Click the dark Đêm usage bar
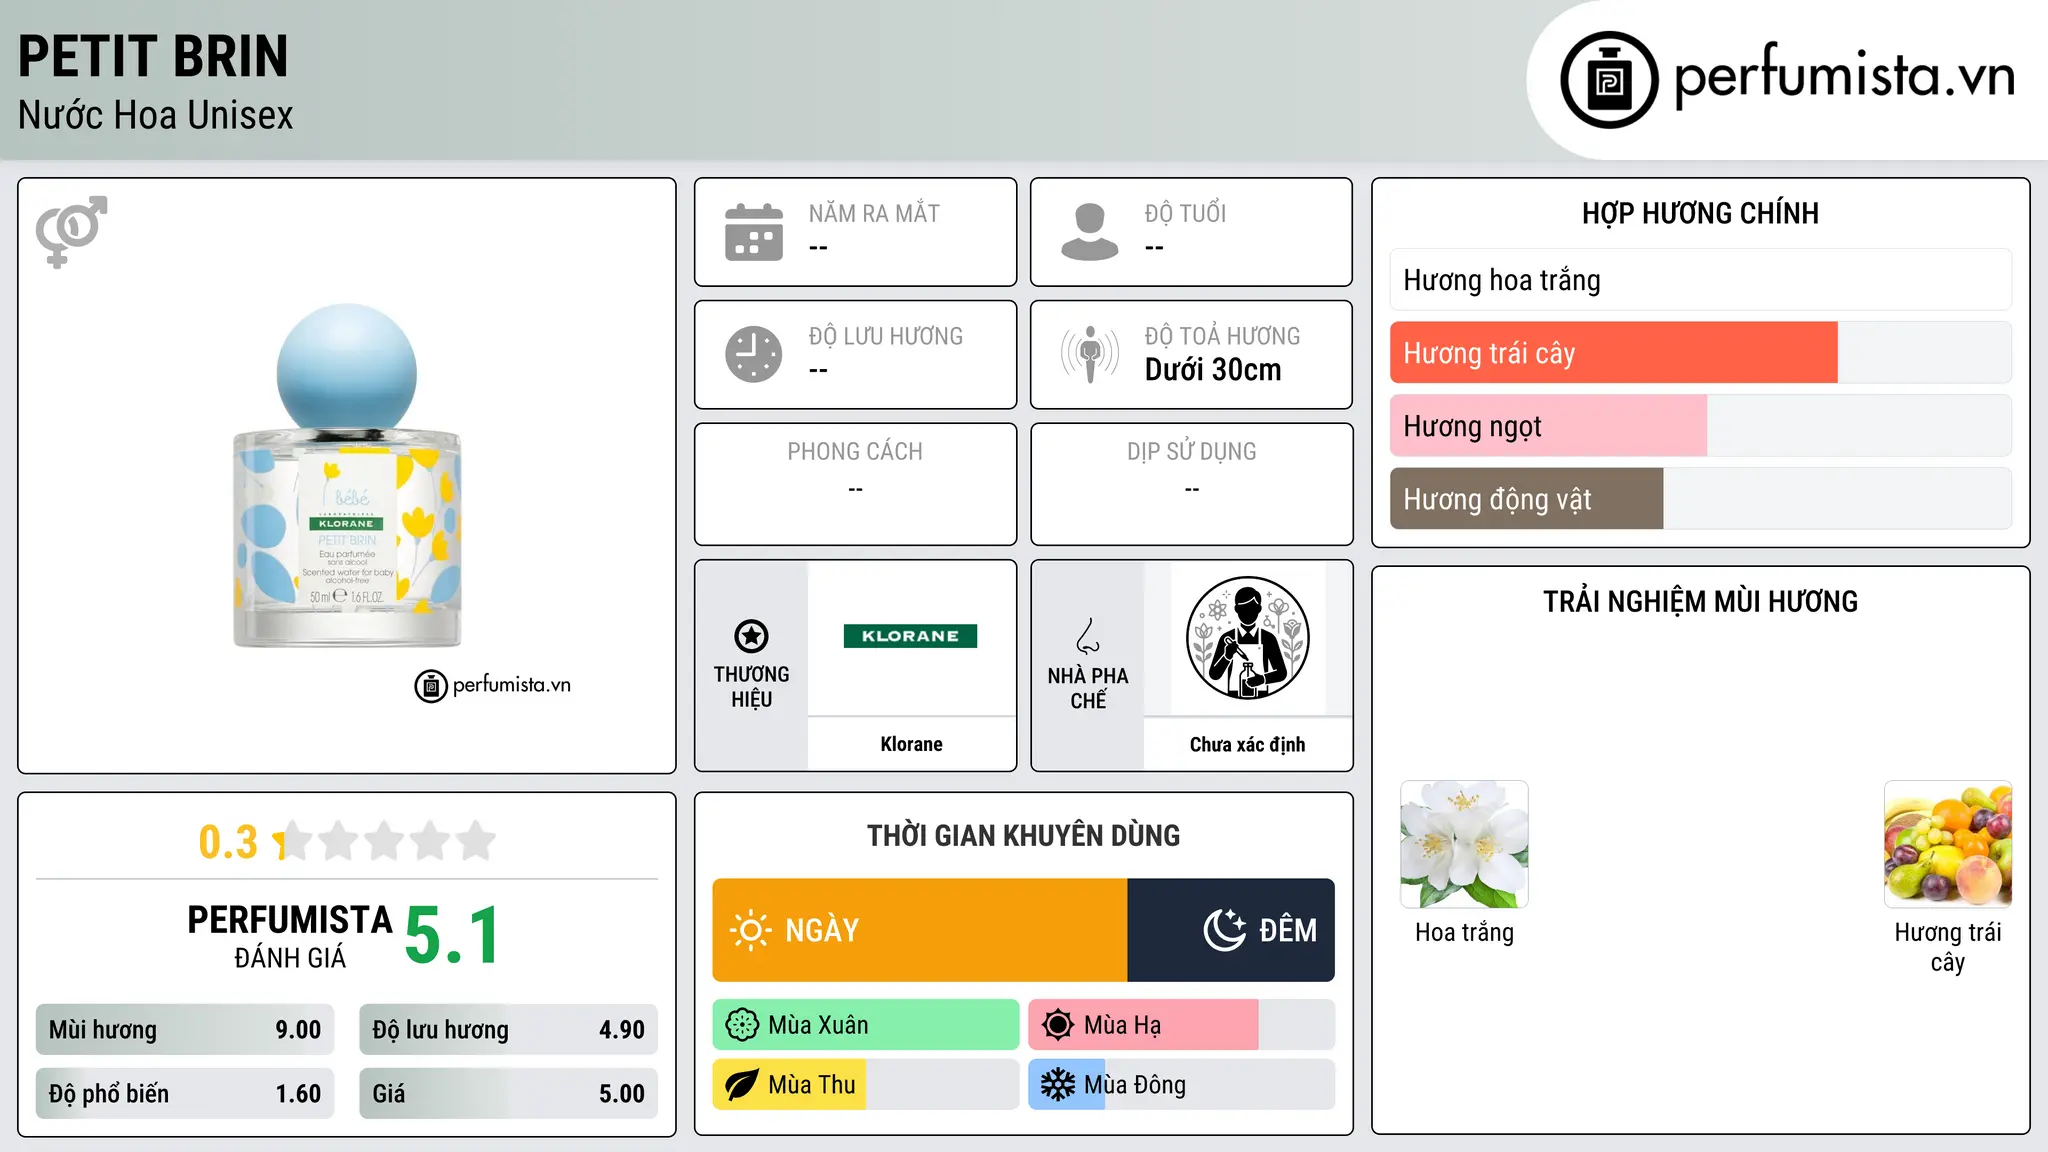The image size is (2048, 1152). tap(1231, 930)
